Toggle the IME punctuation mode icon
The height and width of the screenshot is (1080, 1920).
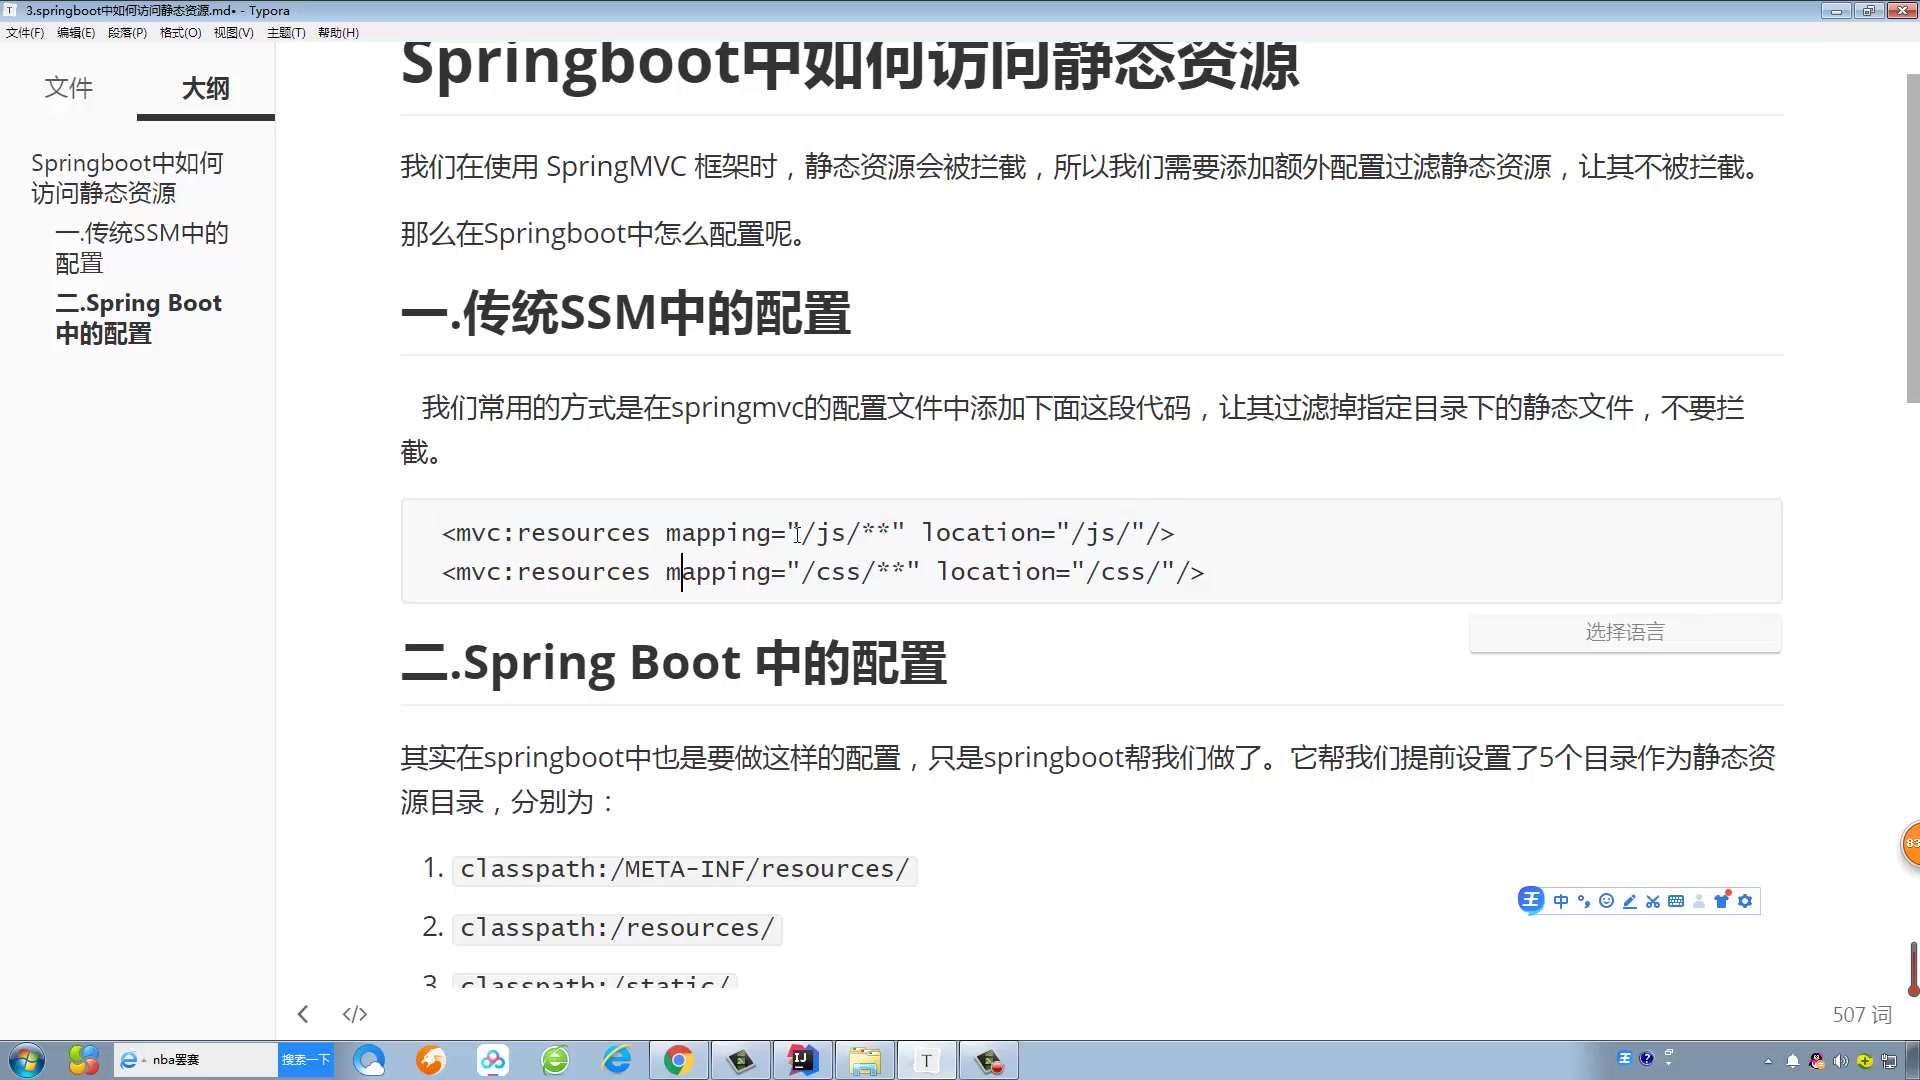1584,901
